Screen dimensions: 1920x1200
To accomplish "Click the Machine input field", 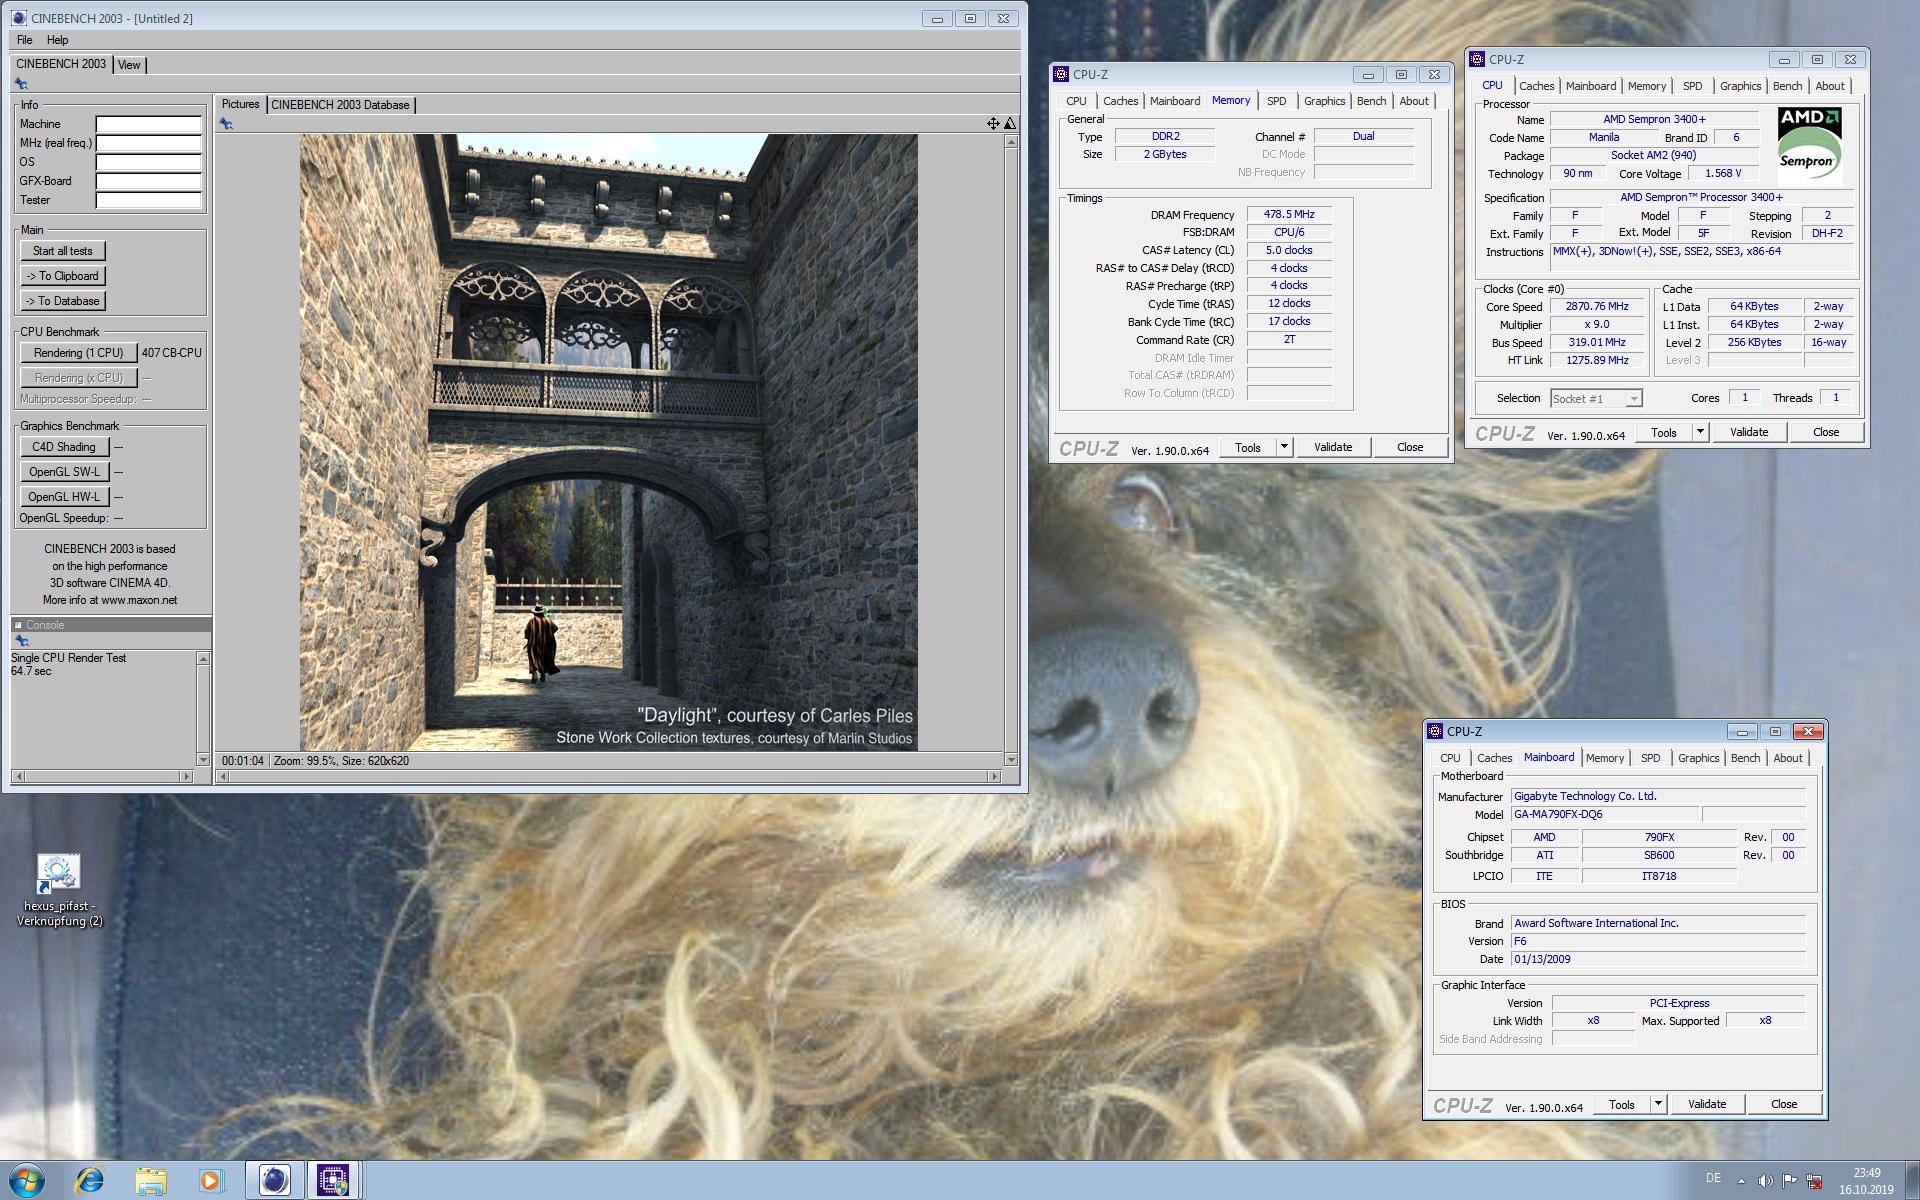I will (148, 124).
